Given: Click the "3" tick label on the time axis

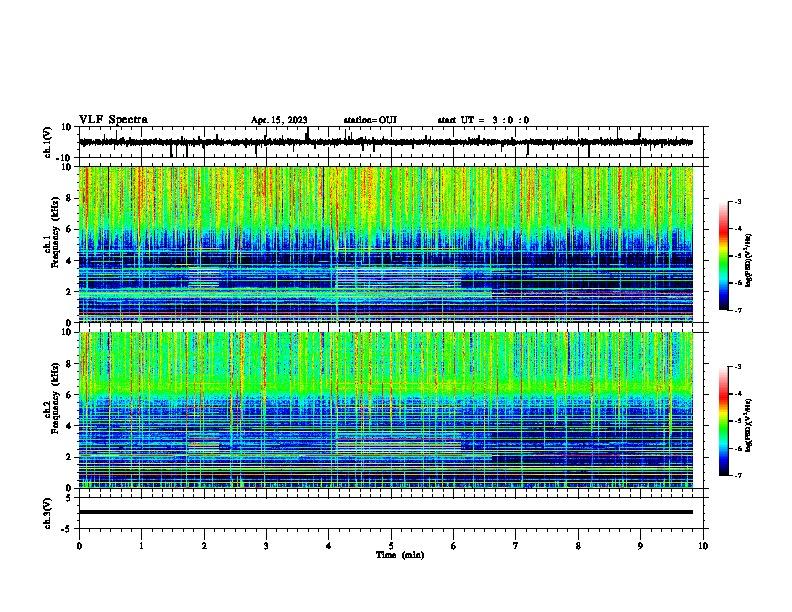Looking at the screenshot, I should coord(266,546).
